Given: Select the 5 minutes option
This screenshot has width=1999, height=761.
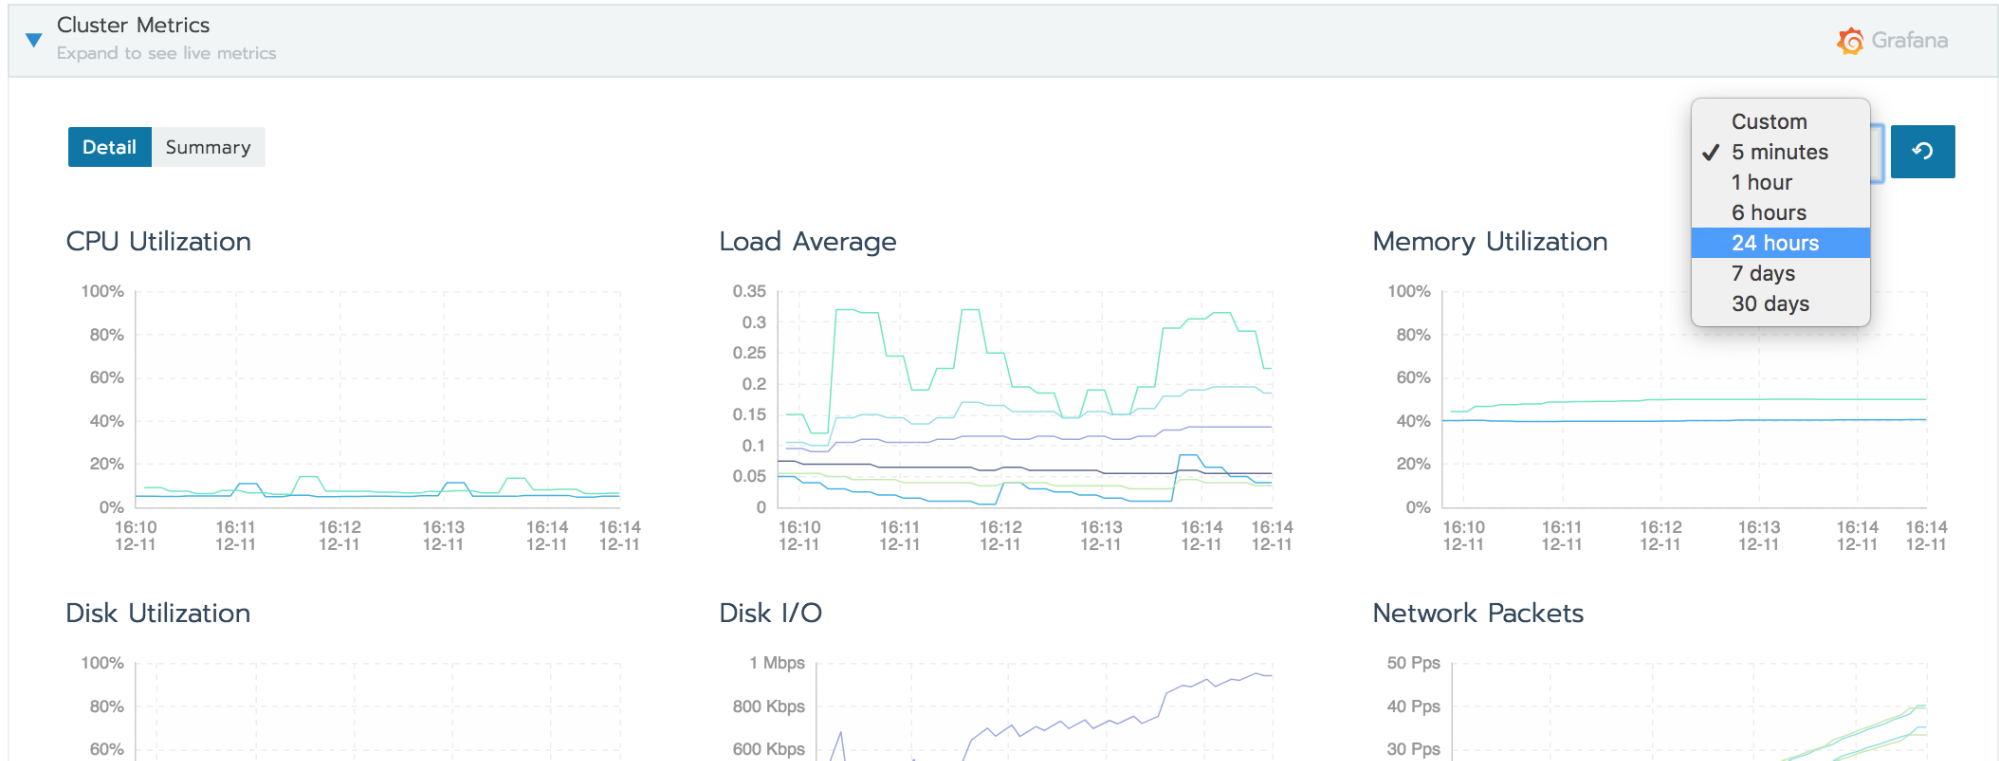Looking at the screenshot, I should [1780, 152].
